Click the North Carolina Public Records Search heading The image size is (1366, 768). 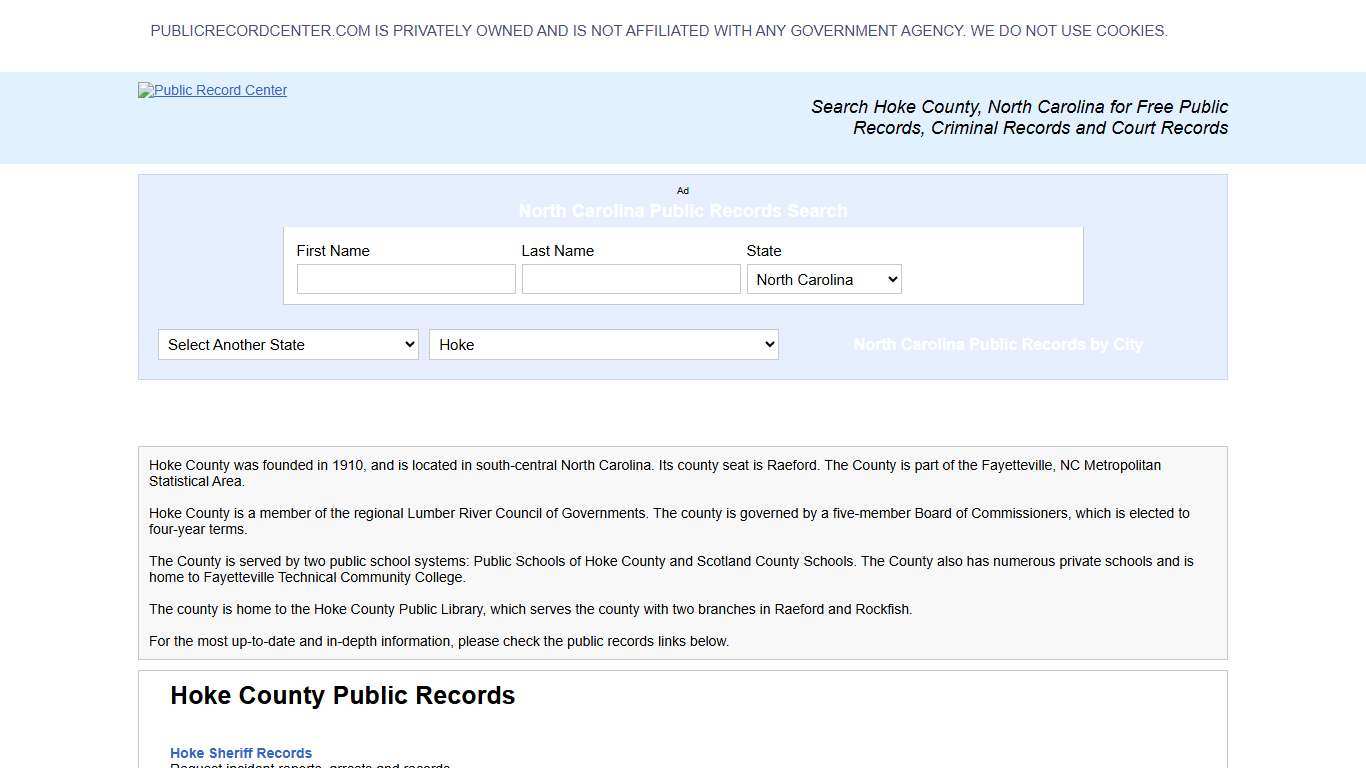pos(683,211)
